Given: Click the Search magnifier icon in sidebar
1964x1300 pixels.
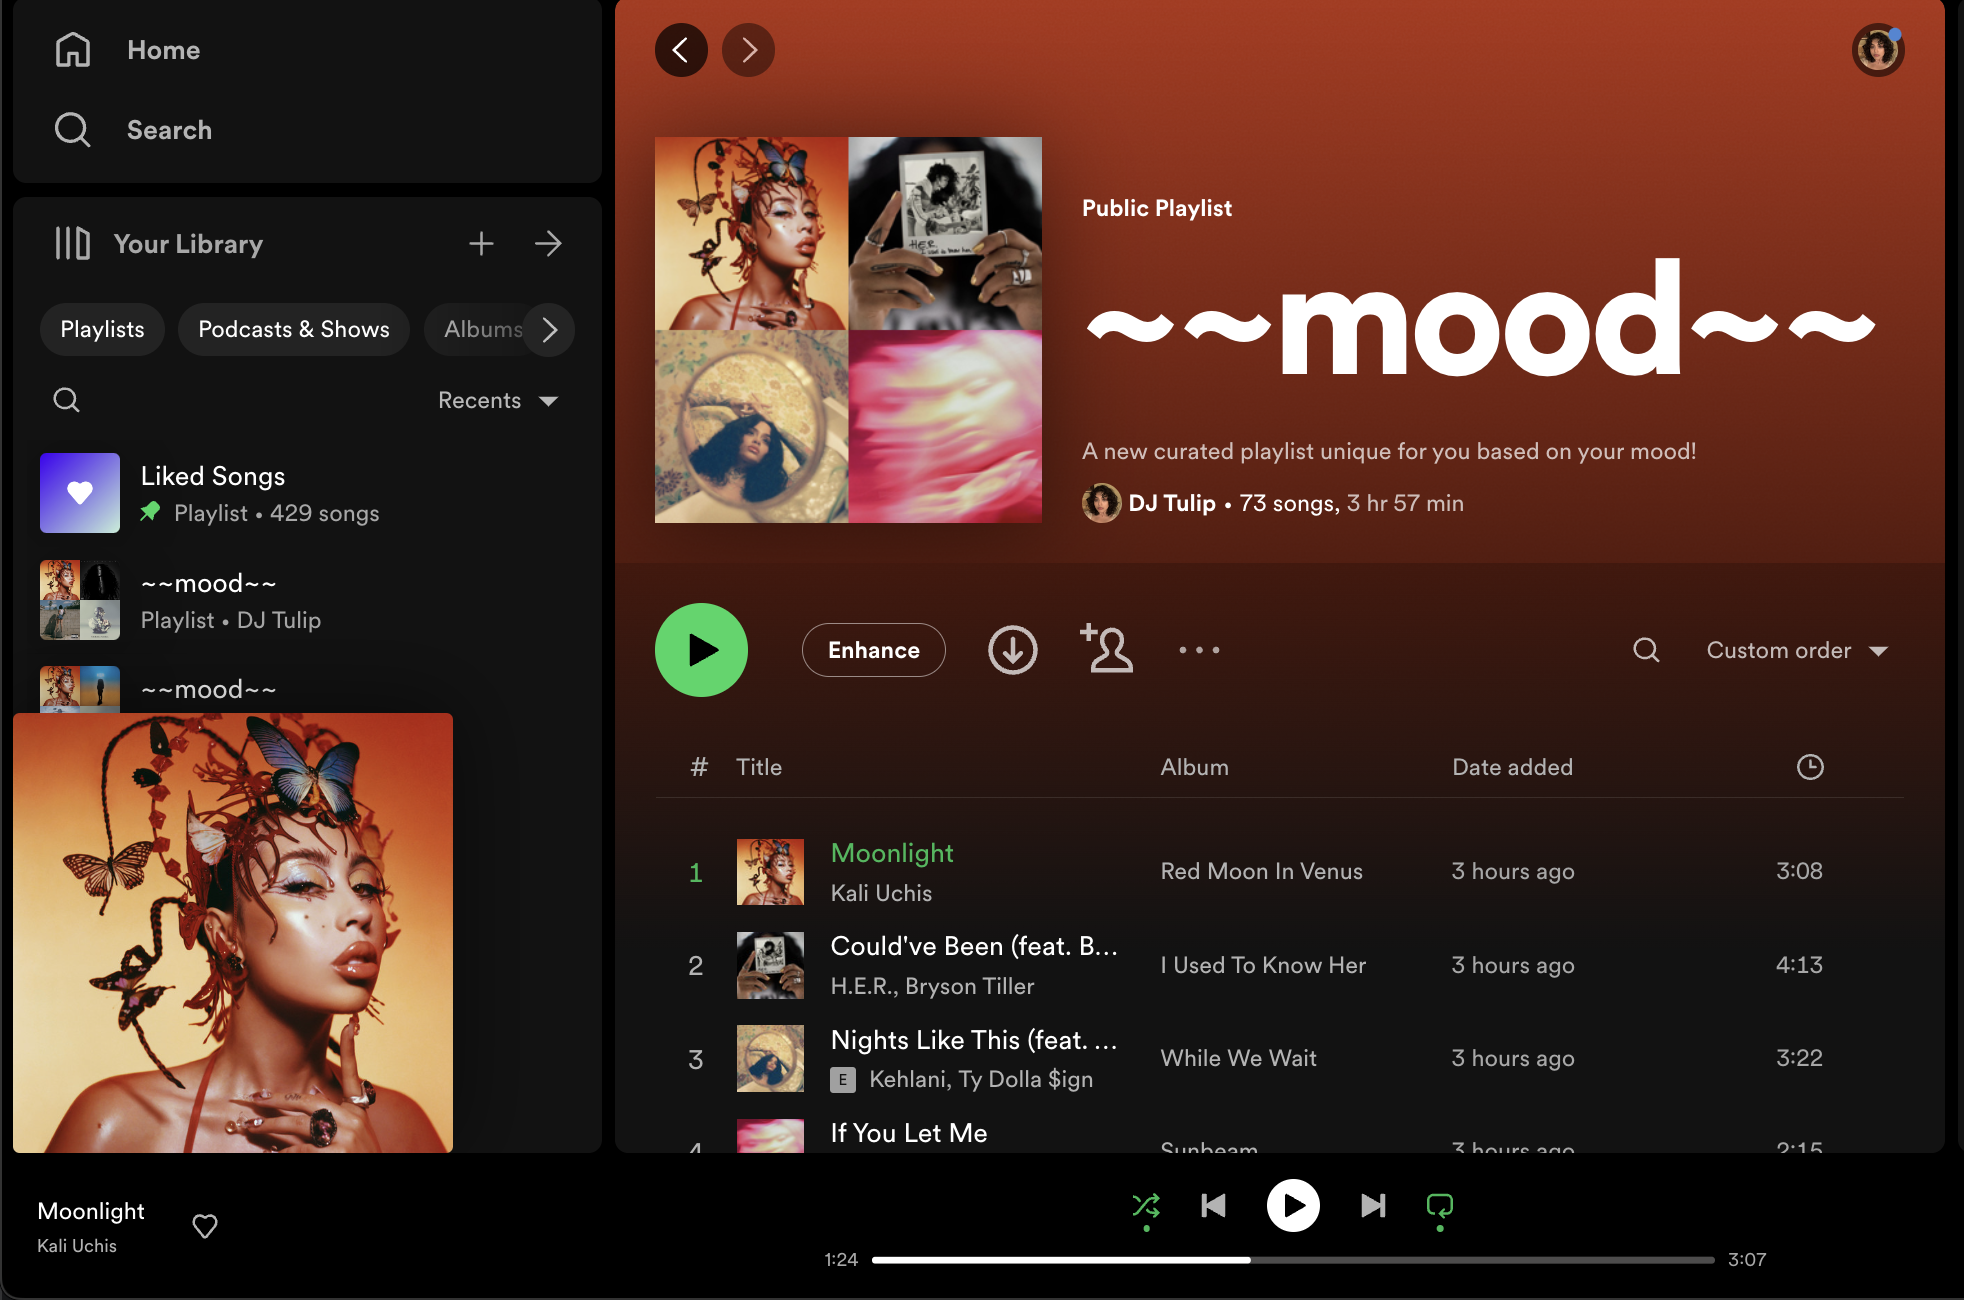Looking at the screenshot, I should [72, 130].
